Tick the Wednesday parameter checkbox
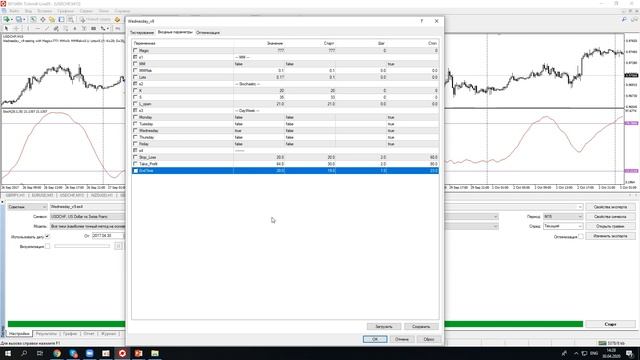This screenshot has height=360, width=640. pos(135,131)
